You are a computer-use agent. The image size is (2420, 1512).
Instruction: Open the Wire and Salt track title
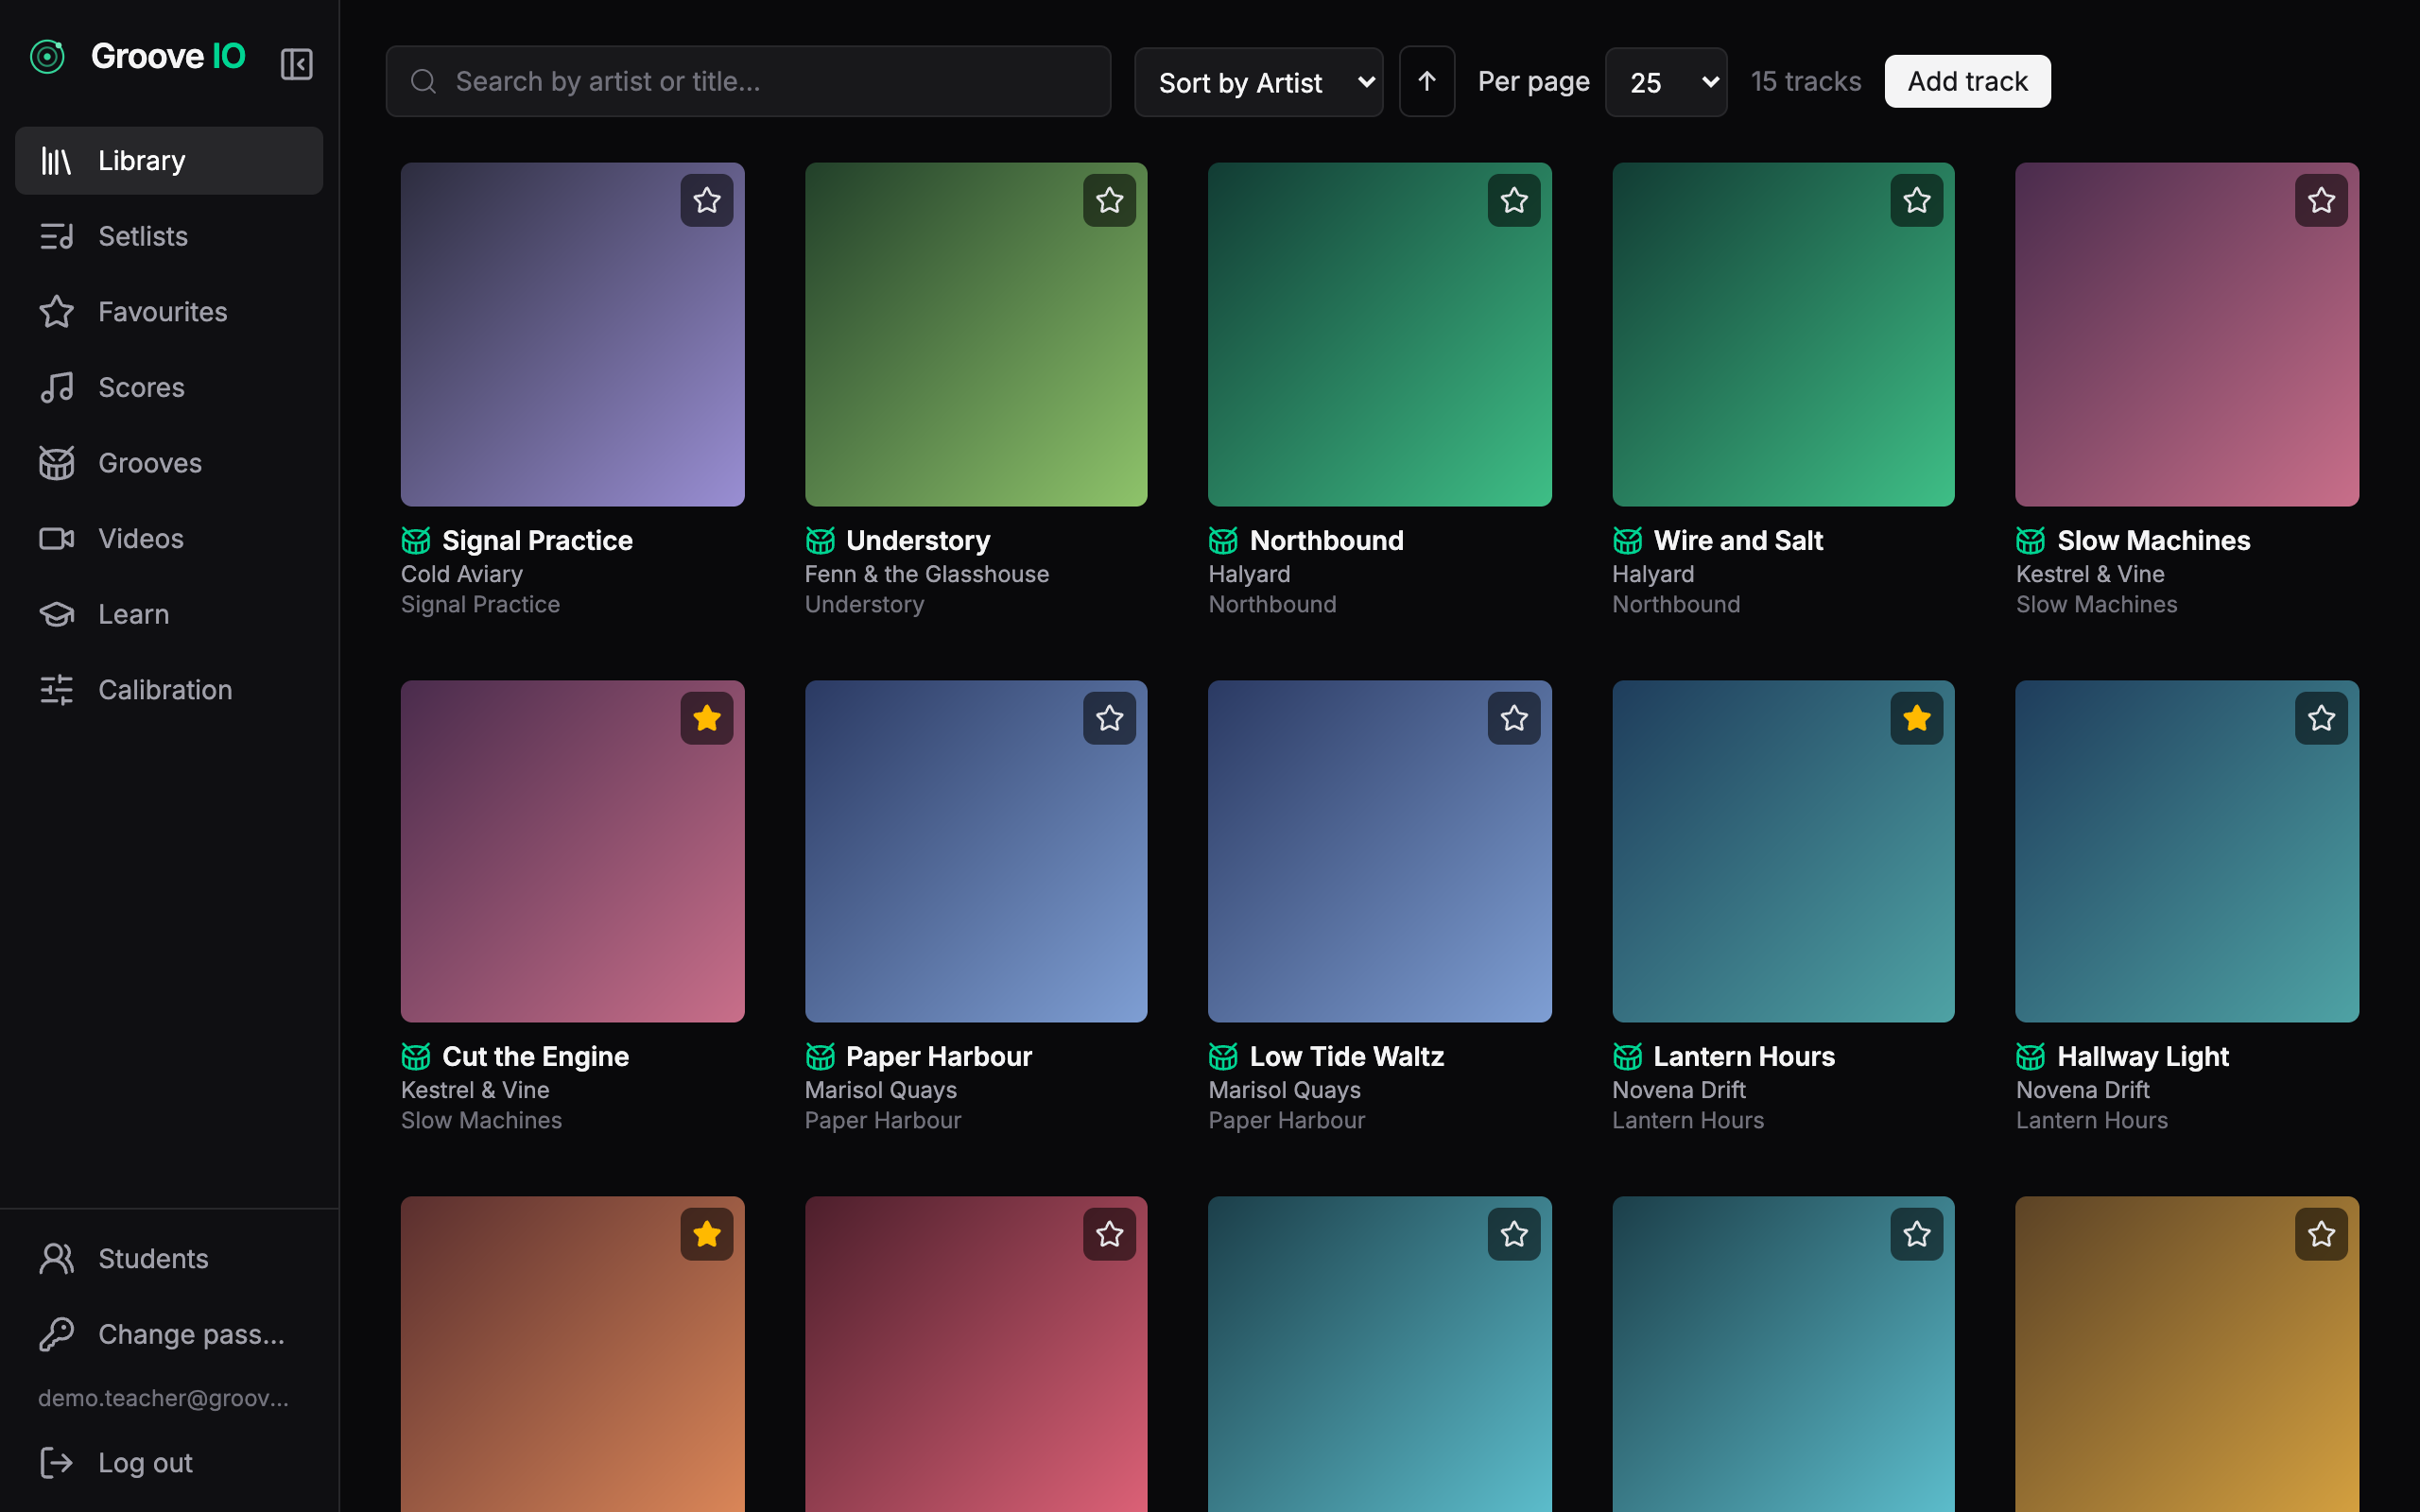1738,541
